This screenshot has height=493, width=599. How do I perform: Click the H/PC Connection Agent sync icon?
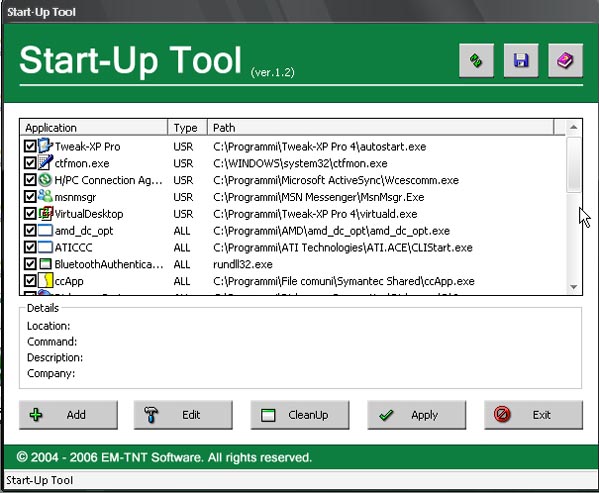(45, 179)
